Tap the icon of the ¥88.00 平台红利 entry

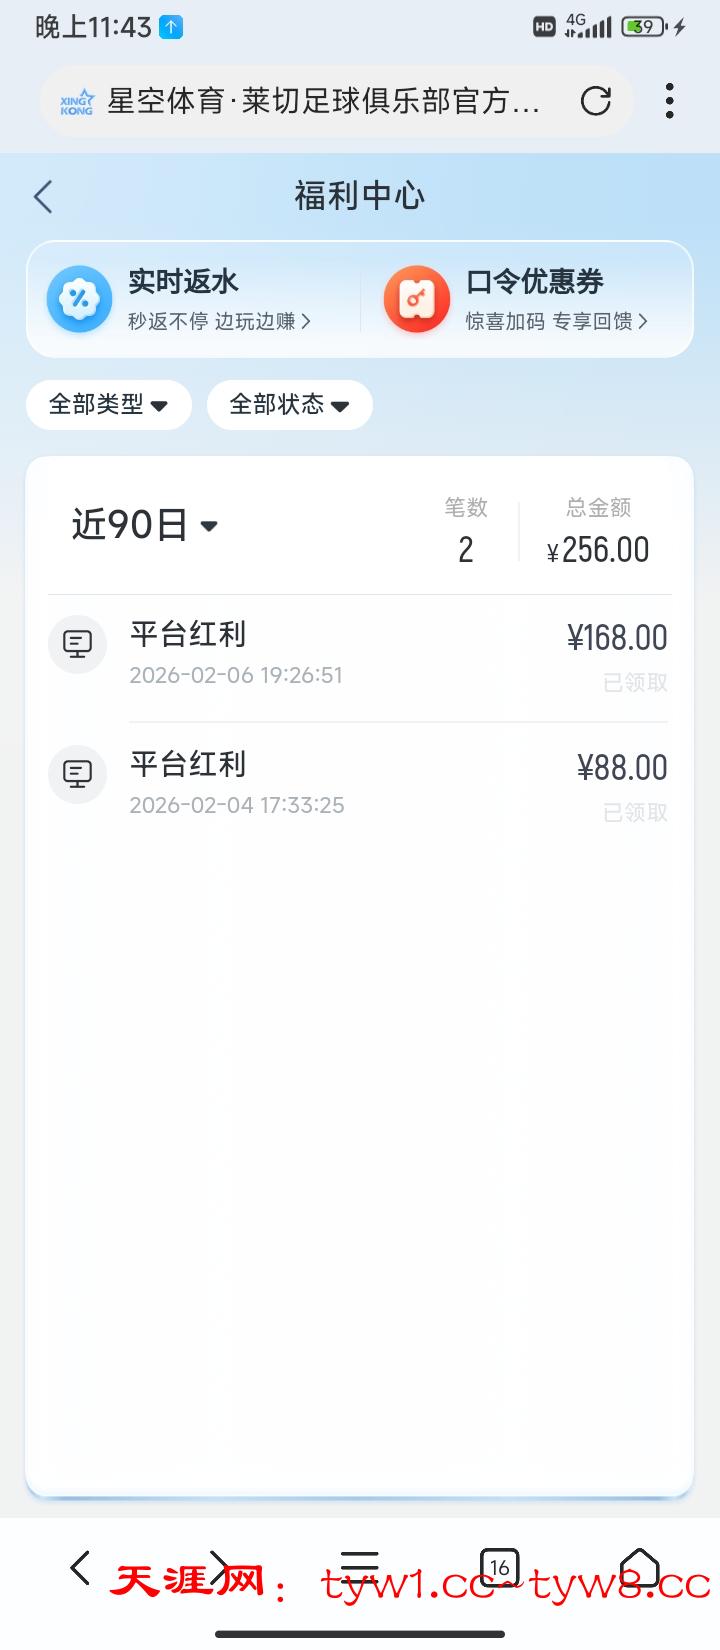point(78,774)
